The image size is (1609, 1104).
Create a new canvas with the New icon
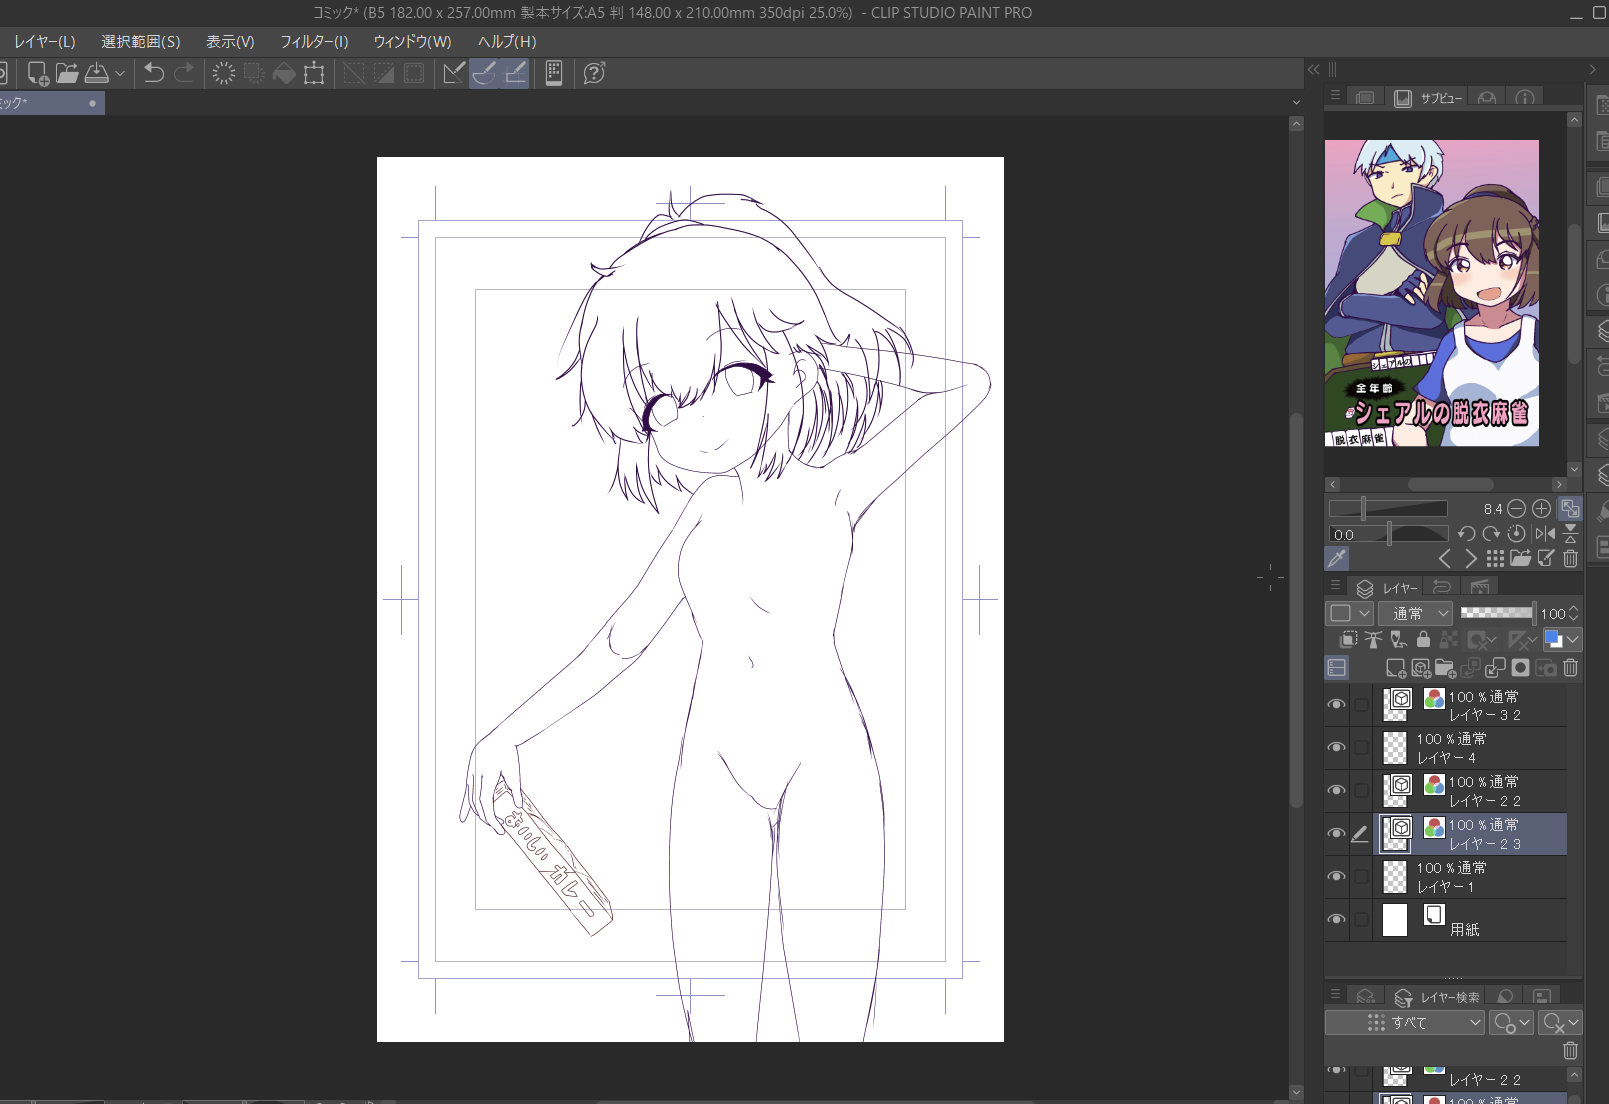[38, 73]
